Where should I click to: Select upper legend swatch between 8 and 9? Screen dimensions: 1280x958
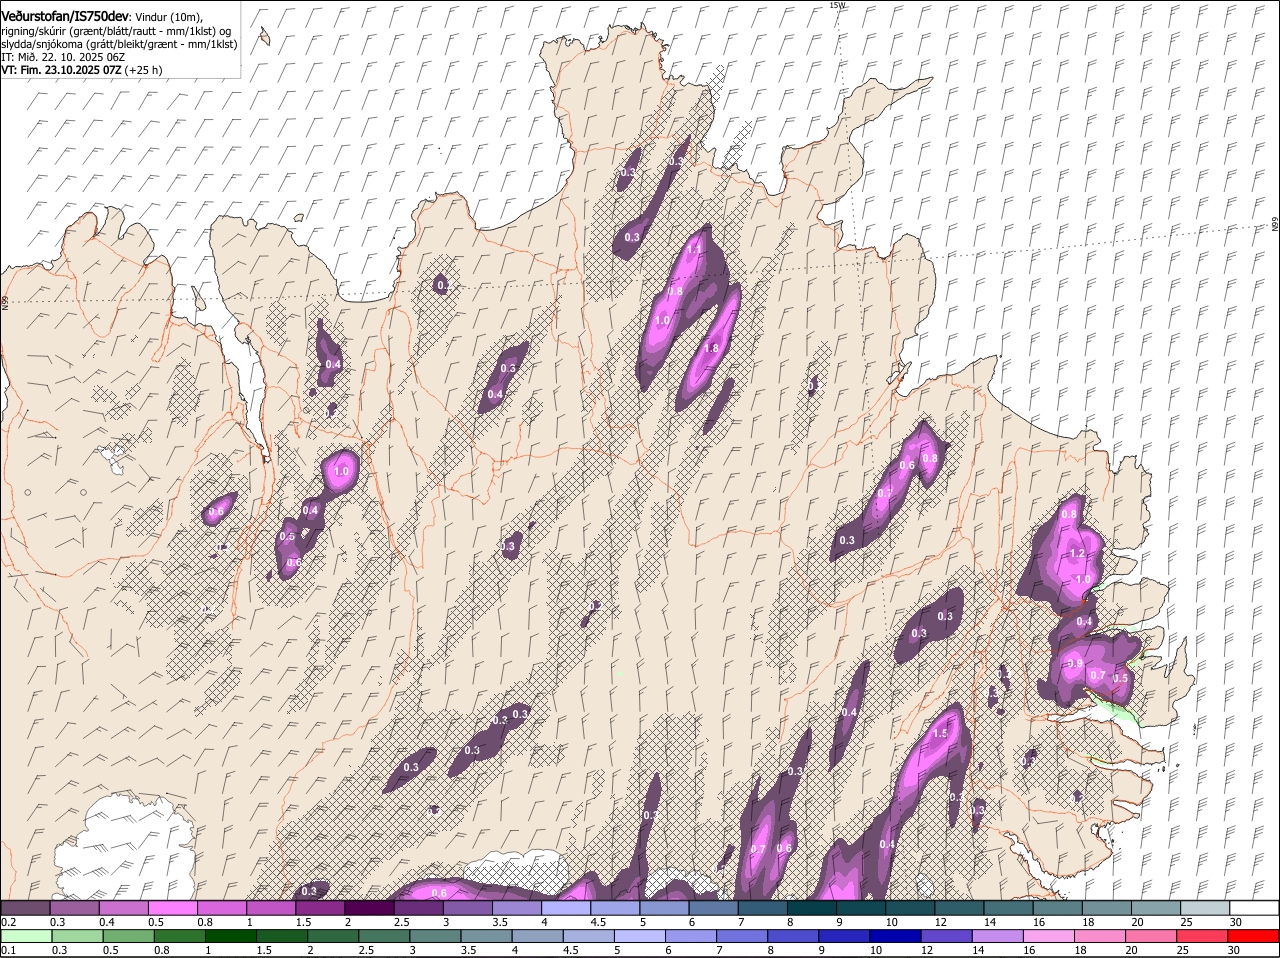click(812, 907)
